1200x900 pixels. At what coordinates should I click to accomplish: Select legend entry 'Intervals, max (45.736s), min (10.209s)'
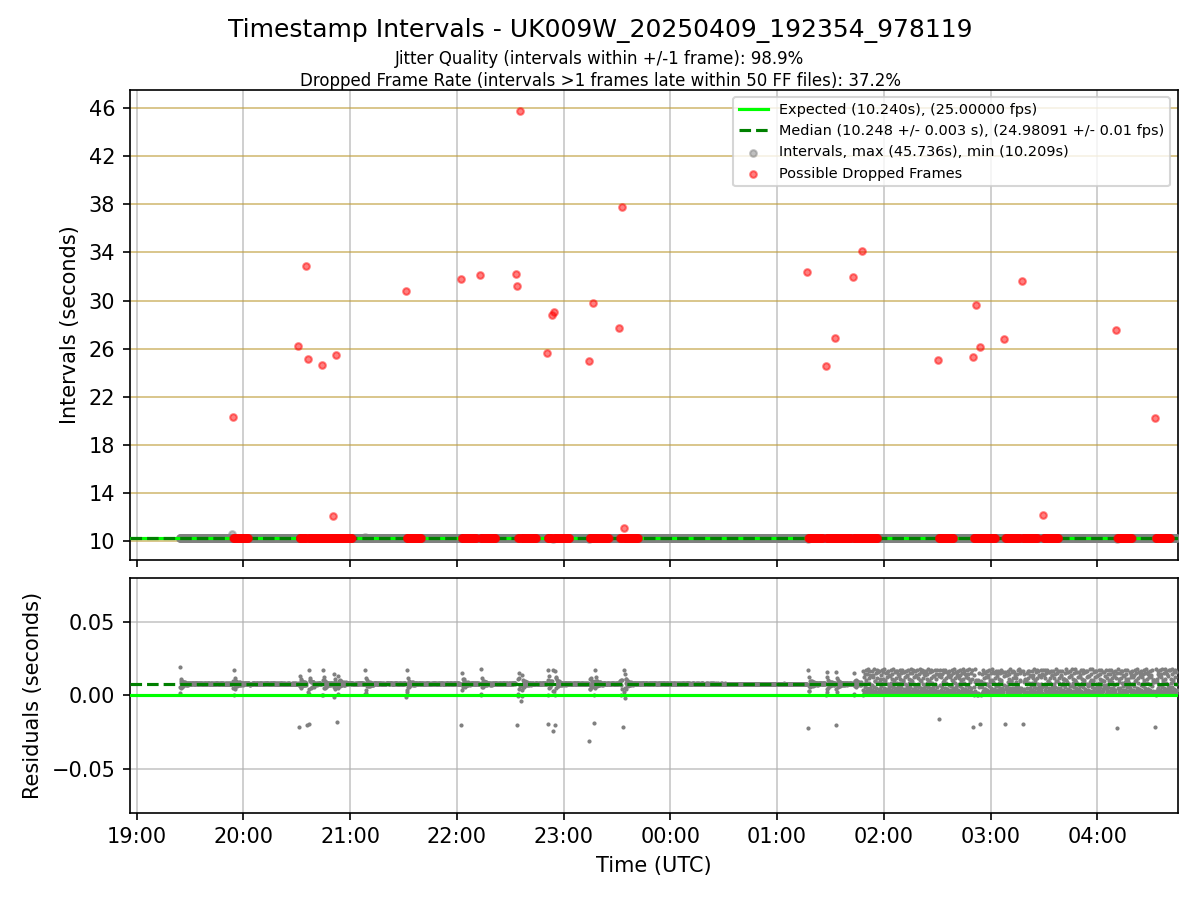point(923,151)
